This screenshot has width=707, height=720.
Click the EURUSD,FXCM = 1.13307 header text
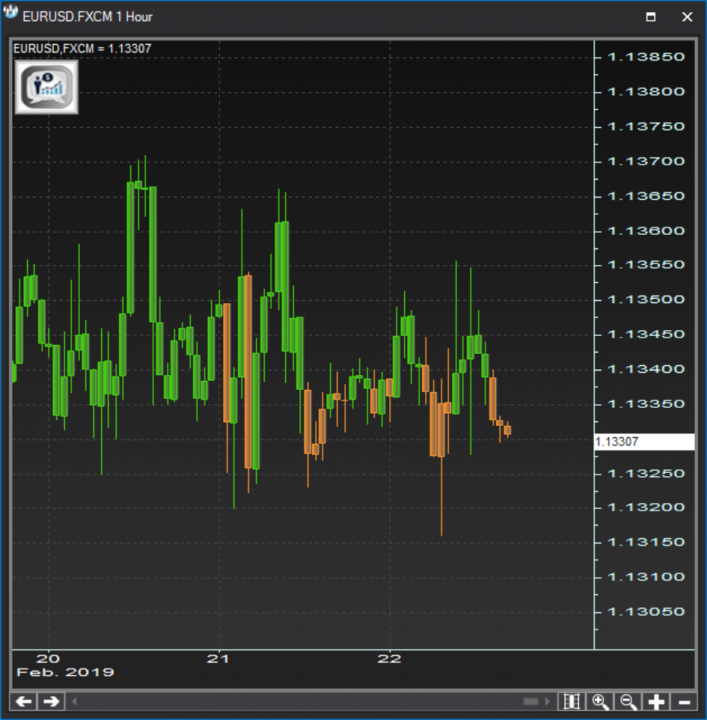tap(82, 49)
